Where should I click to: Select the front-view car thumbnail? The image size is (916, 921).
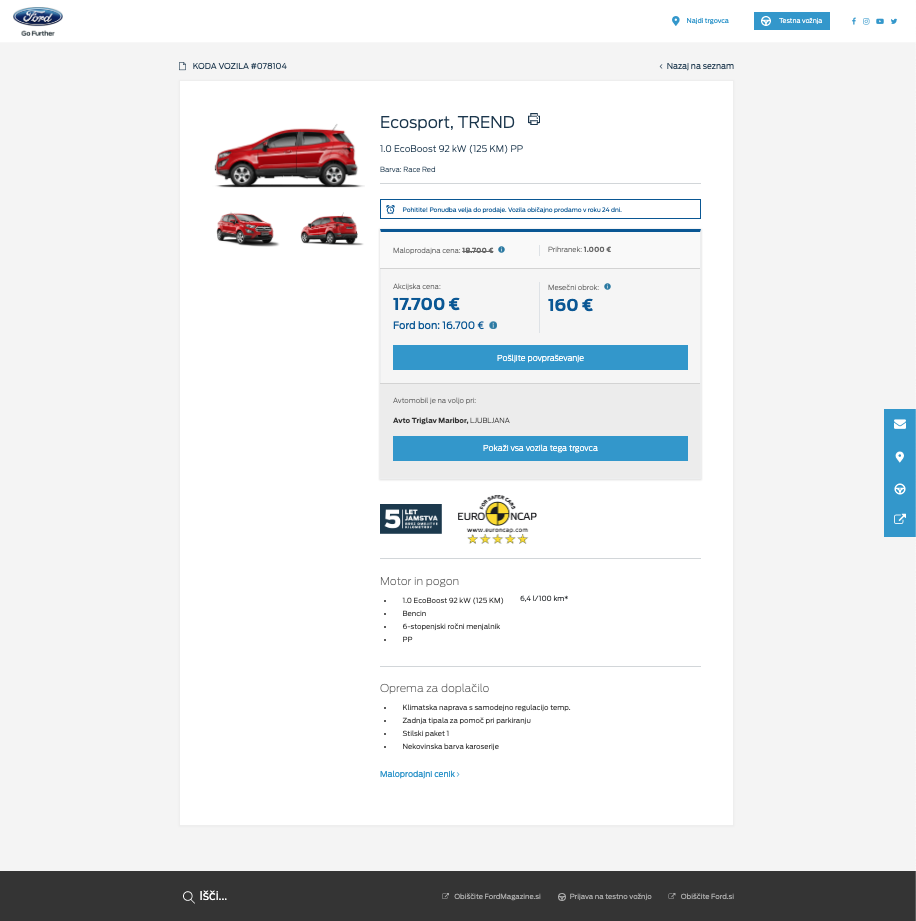(246, 228)
